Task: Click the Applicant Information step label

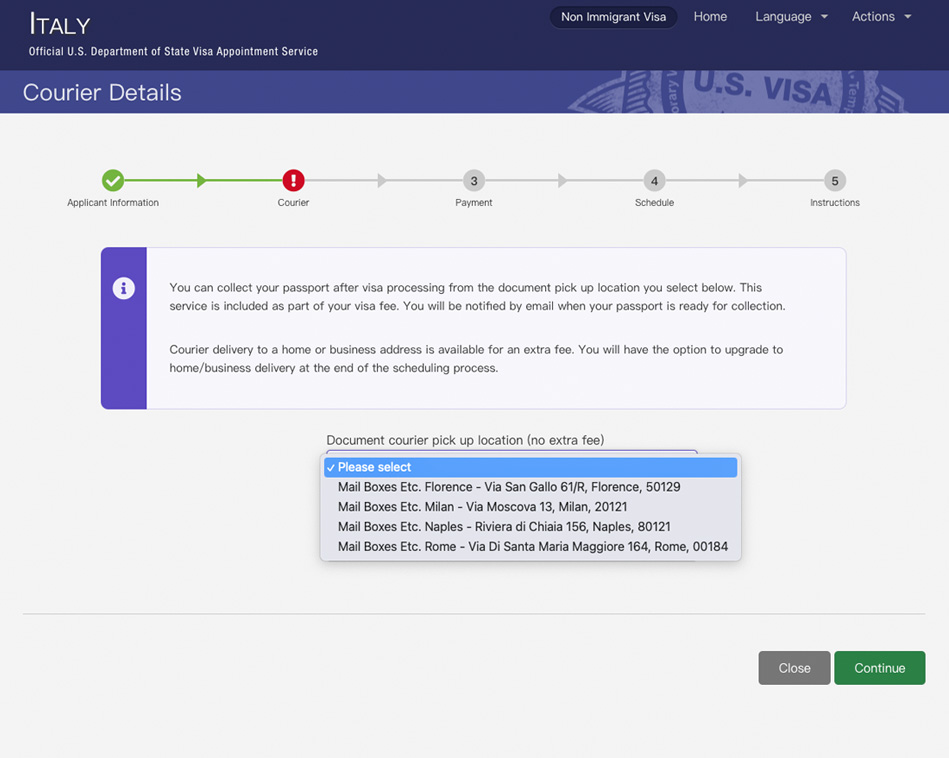Action: click(113, 203)
